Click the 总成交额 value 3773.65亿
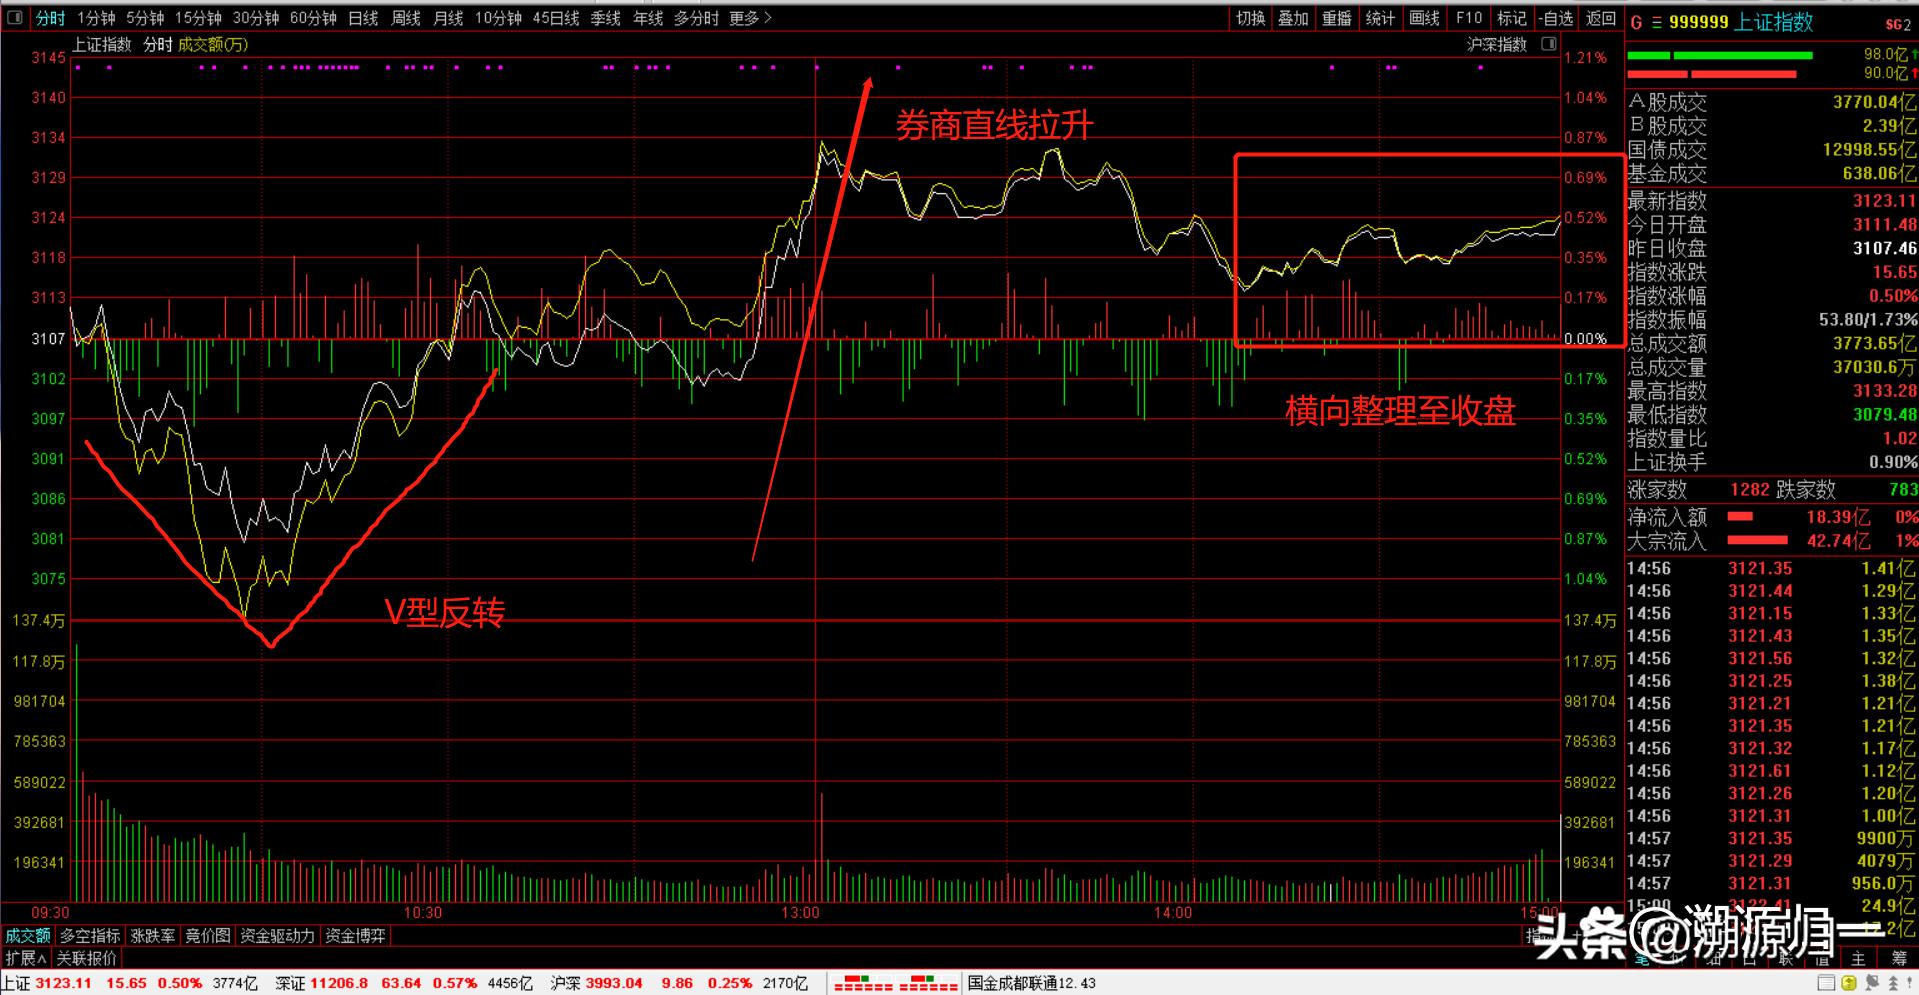The width and height of the screenshot is (1919, 995). point(1875,344)
